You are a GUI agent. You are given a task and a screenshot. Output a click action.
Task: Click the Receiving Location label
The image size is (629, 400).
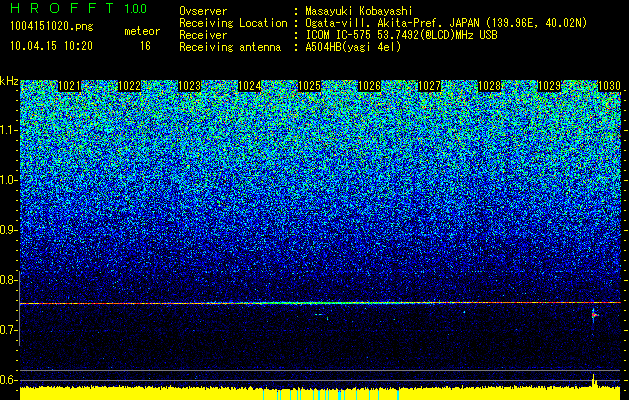click(233, 23)
